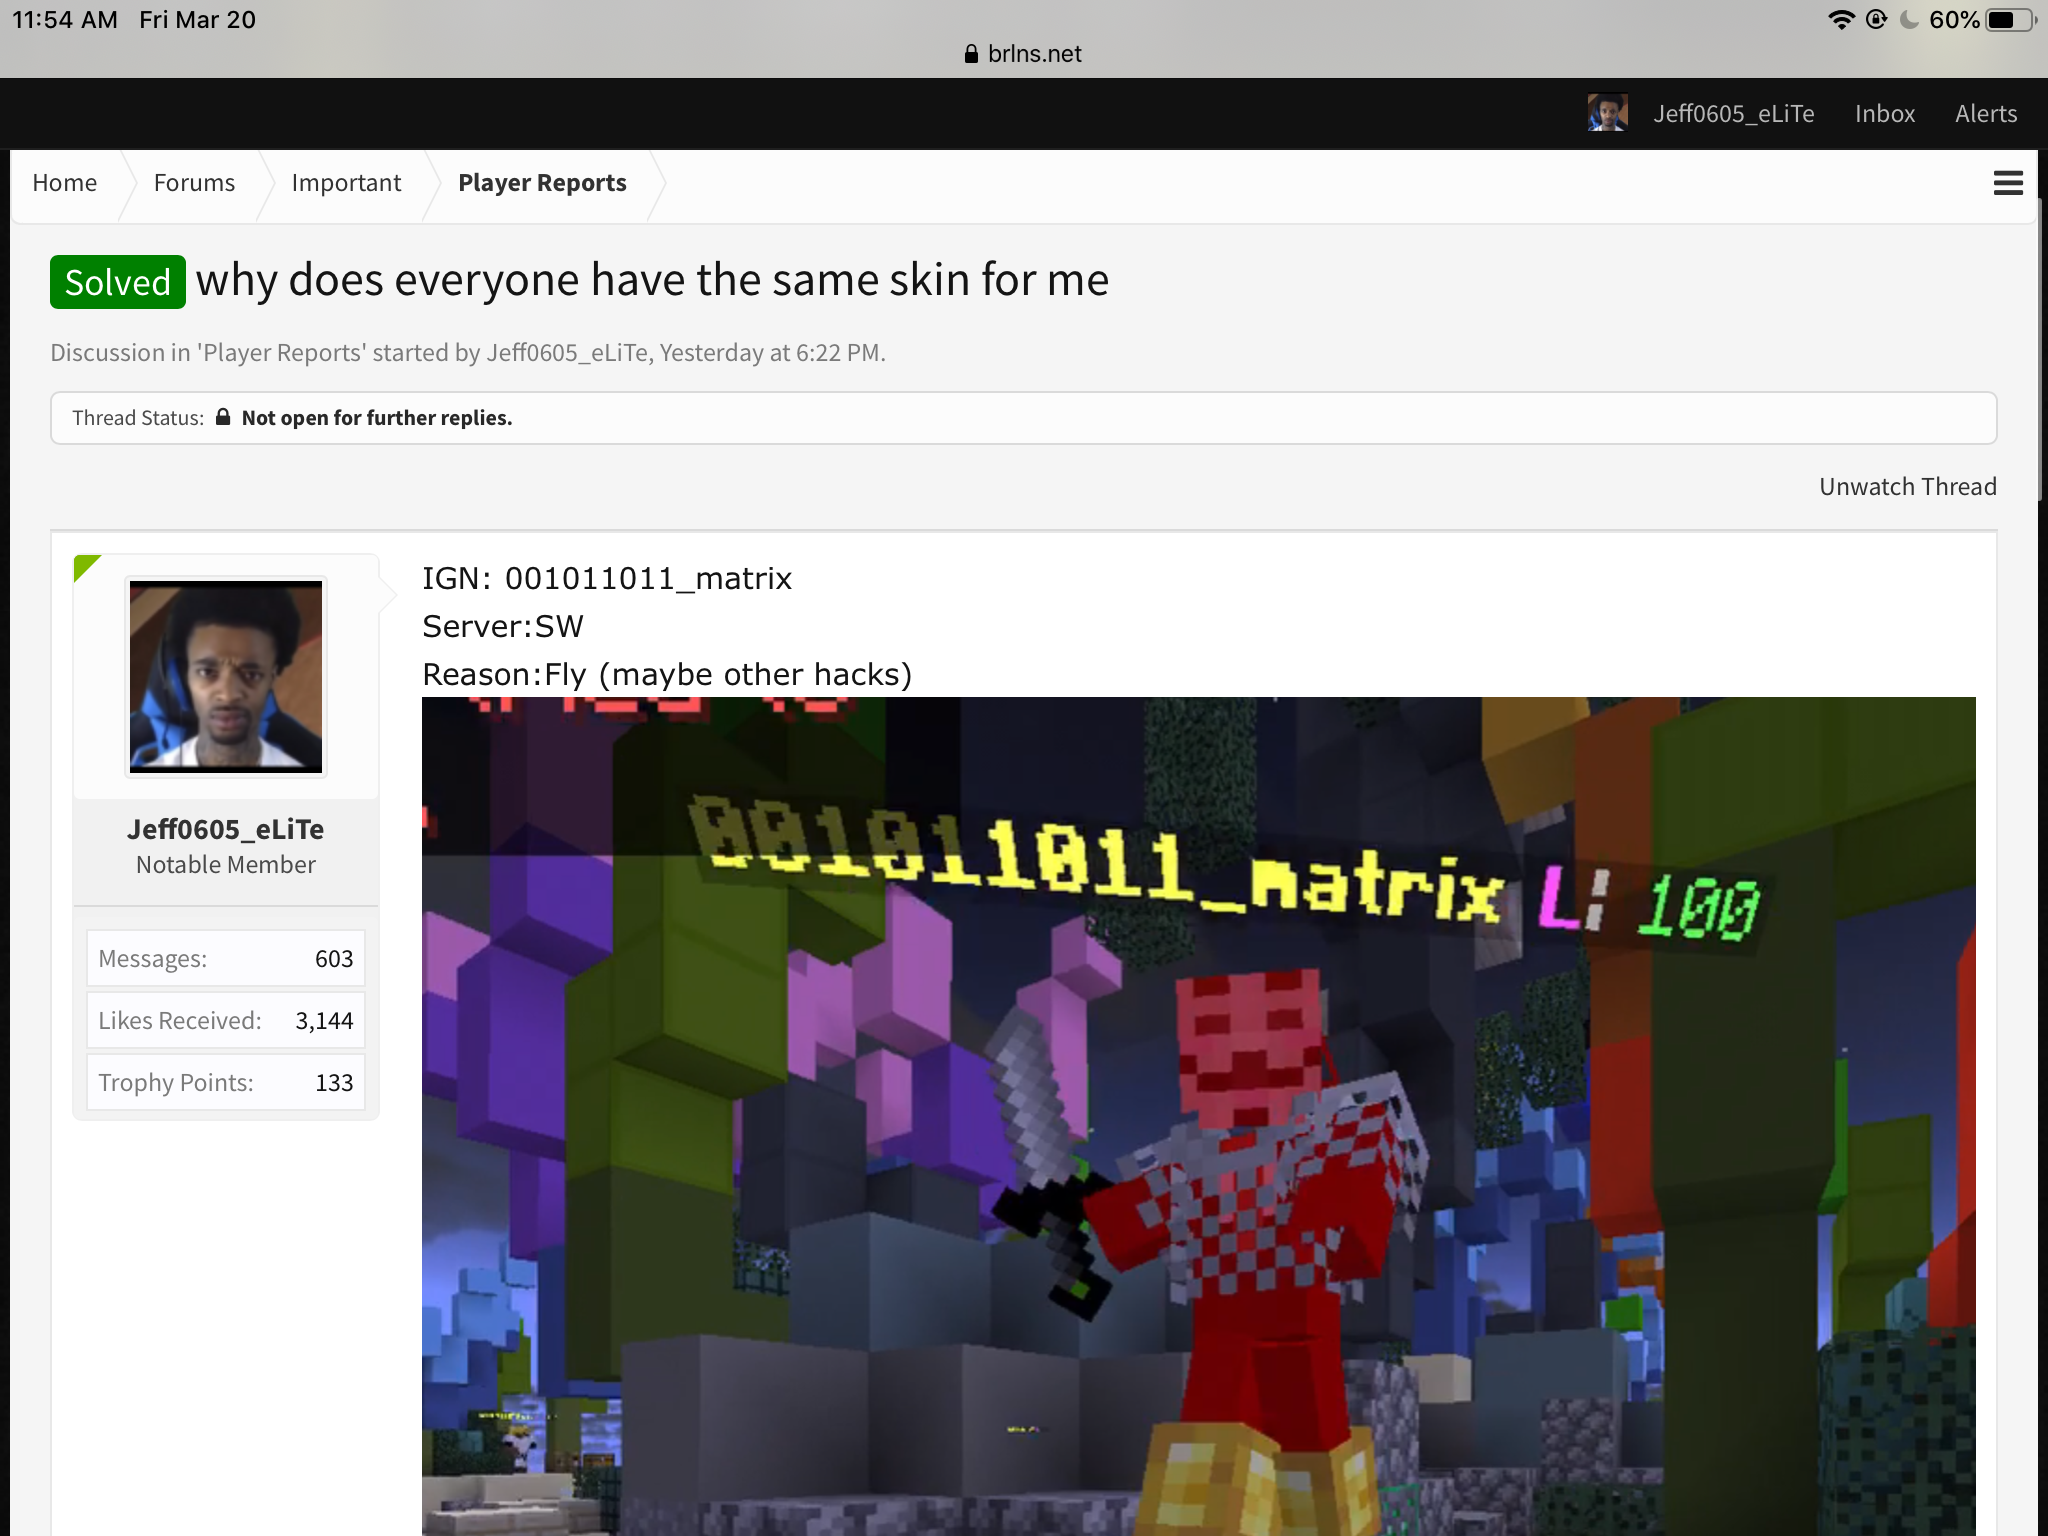Open the Jeff0605_eLiTe account menu
The width and height of the screenshot is (2048, 1536).
click(1733, 114)
